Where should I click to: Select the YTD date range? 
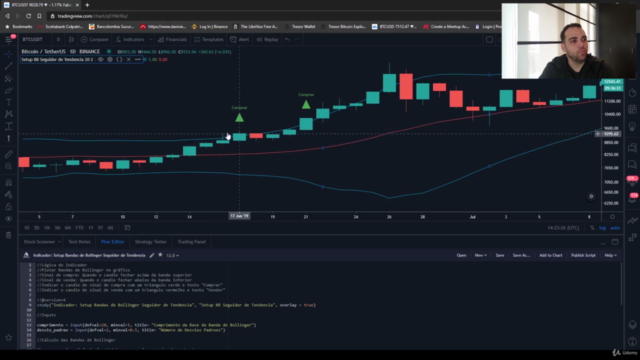tap(79, 228)
